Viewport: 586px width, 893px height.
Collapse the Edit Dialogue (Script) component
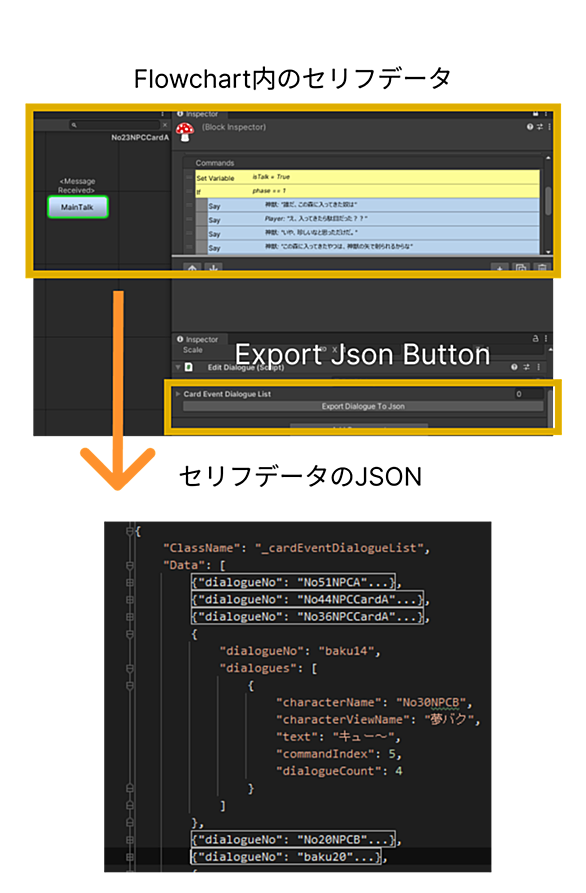click(178, 368)
